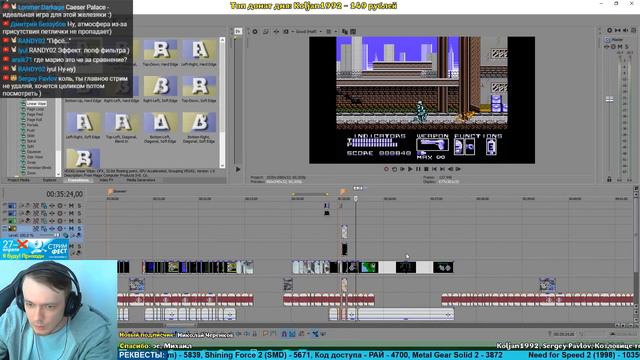Solo the Master bus
The width and height of the screenshot is (640, 360).
[x=627, y=47]
